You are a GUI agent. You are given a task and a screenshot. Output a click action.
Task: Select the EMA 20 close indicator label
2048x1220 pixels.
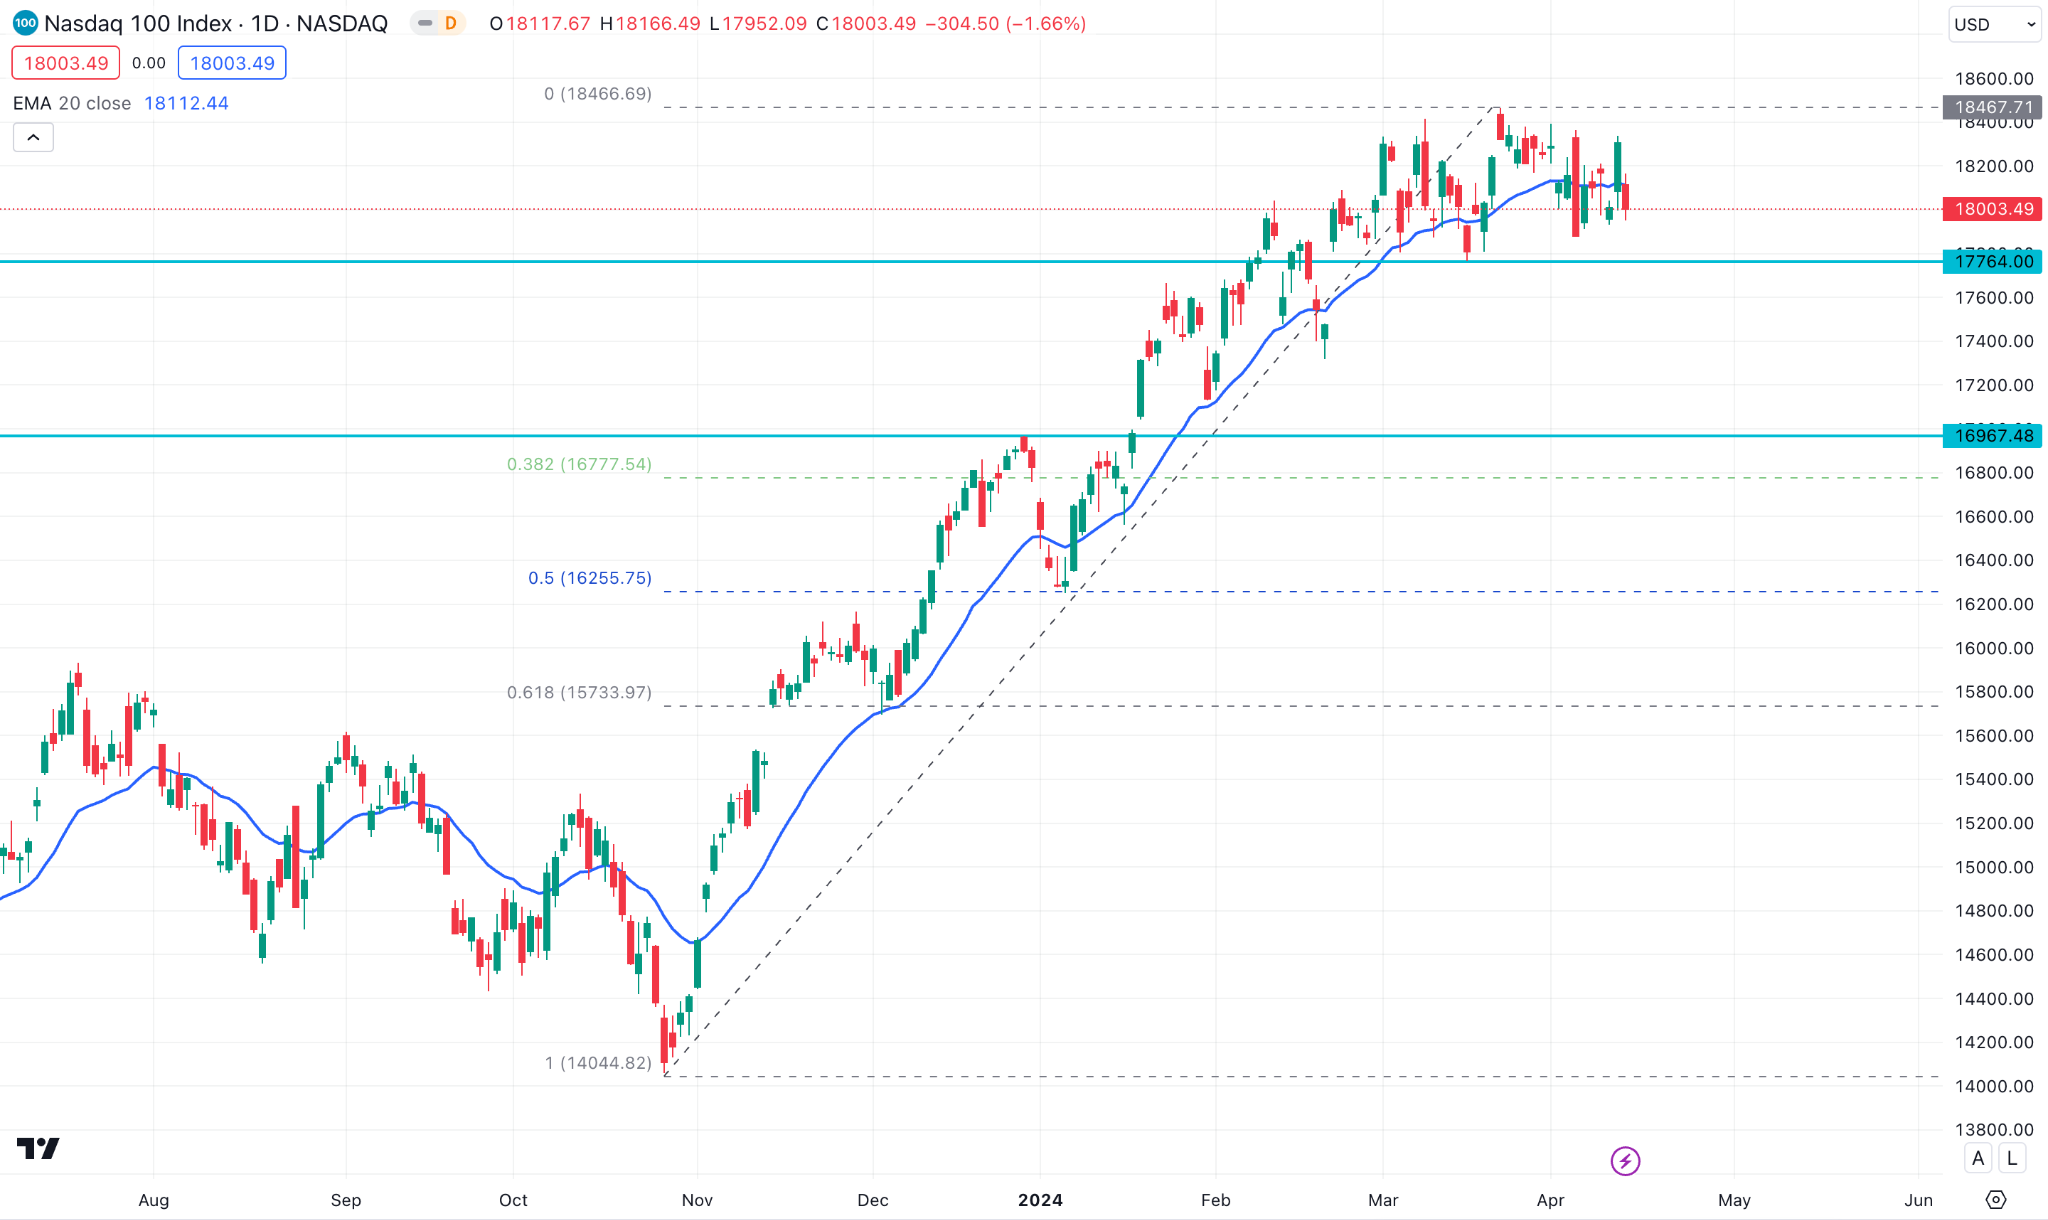click(72, 103)
